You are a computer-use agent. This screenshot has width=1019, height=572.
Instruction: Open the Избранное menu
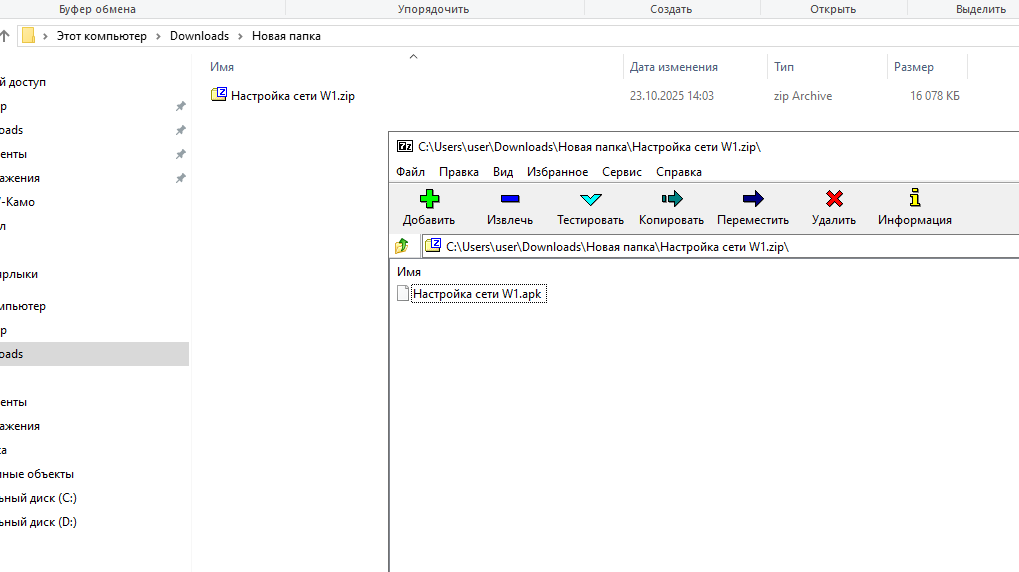pyautogui.click(x=557, y=172)
